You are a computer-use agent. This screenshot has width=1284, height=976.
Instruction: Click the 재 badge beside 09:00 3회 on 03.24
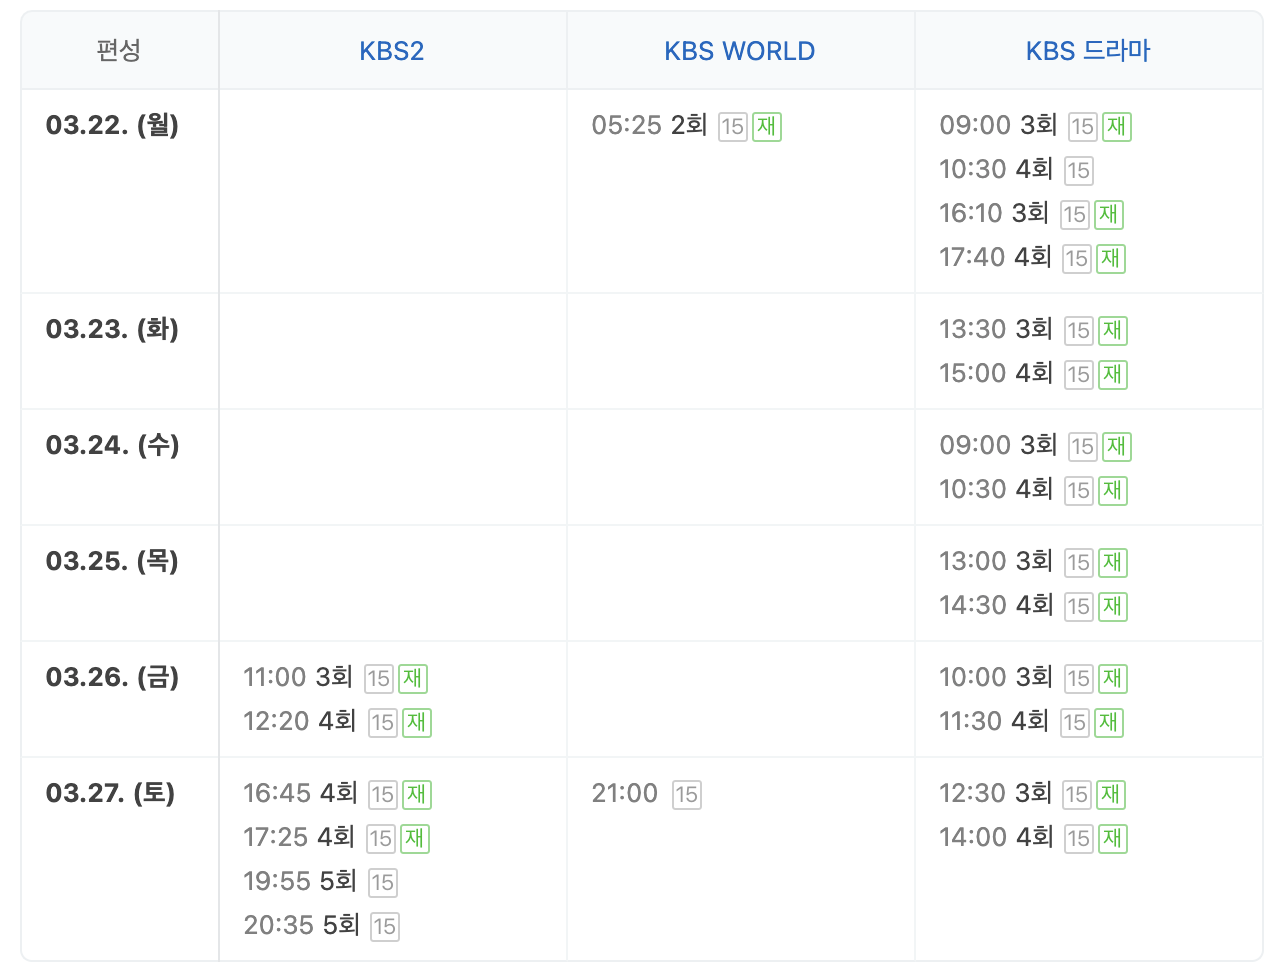click(x=1117, y=446)
